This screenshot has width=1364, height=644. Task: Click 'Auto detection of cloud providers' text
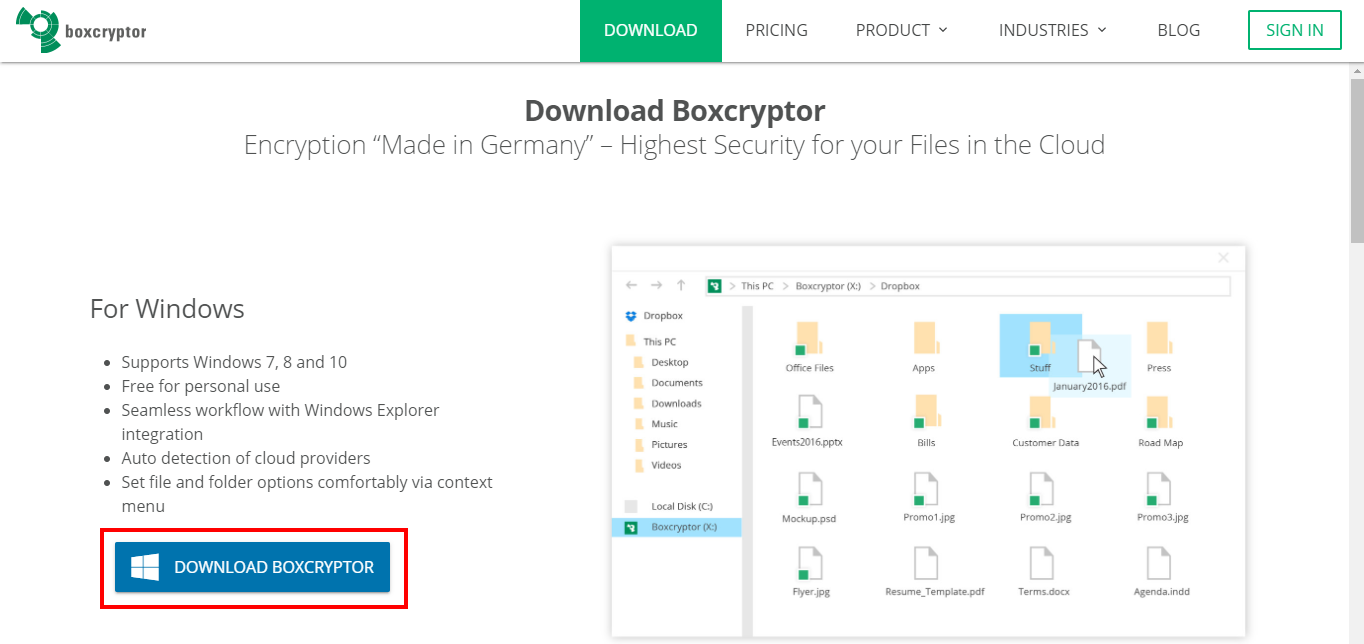tap(246, 458)
